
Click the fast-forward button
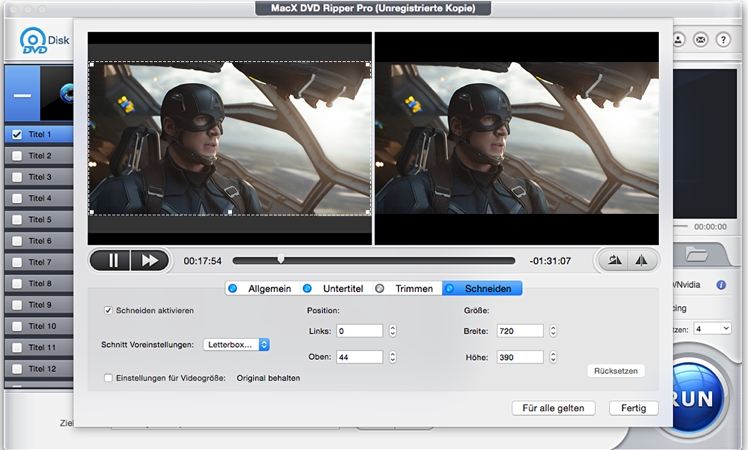tap(150, 260)
